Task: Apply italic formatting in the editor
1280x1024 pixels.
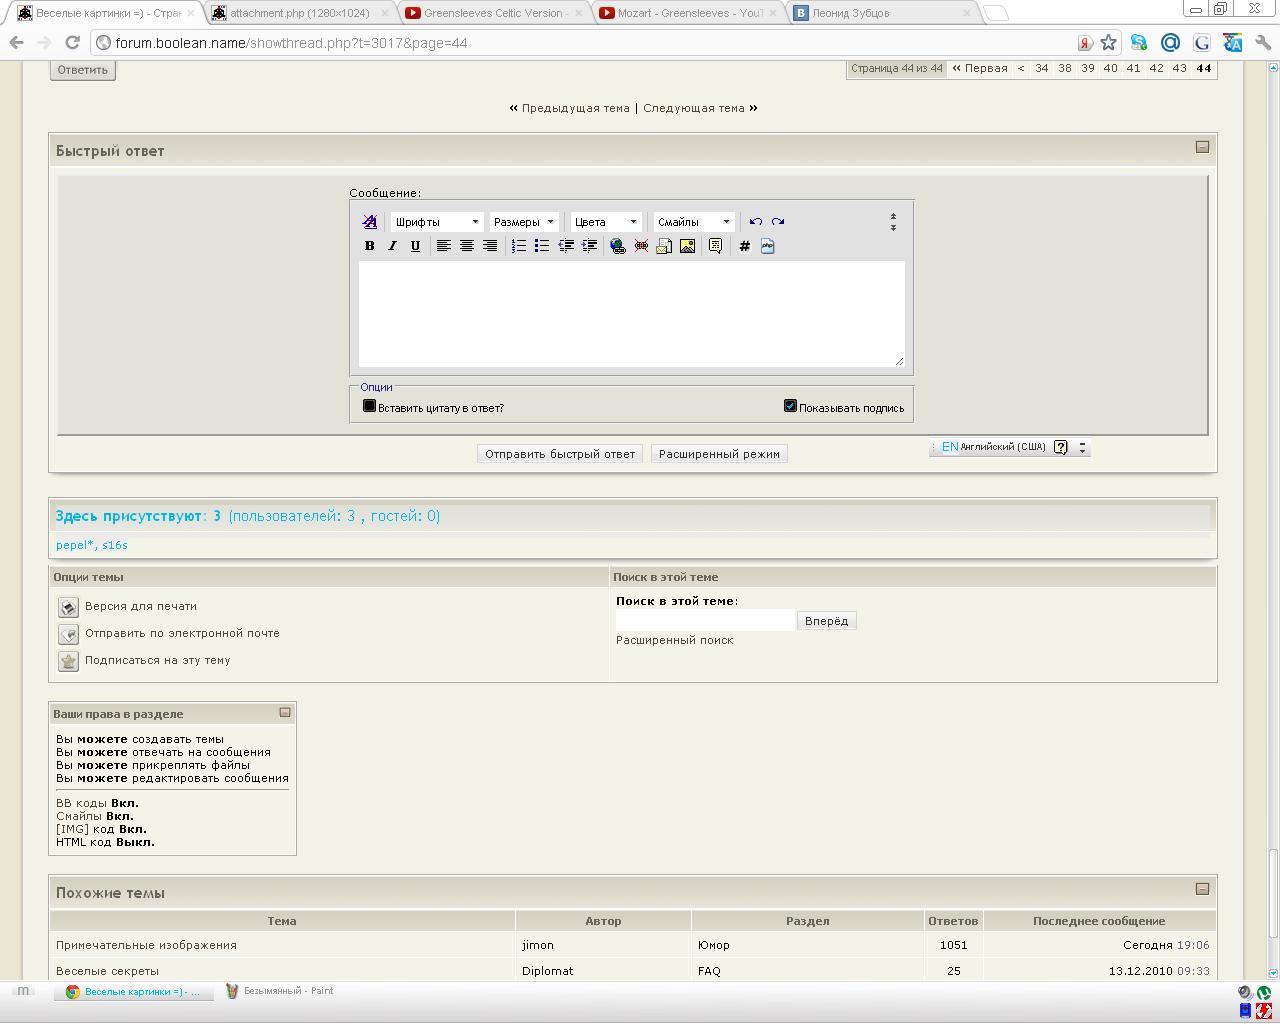Action: pyautogui.click(x=392, y=246)
